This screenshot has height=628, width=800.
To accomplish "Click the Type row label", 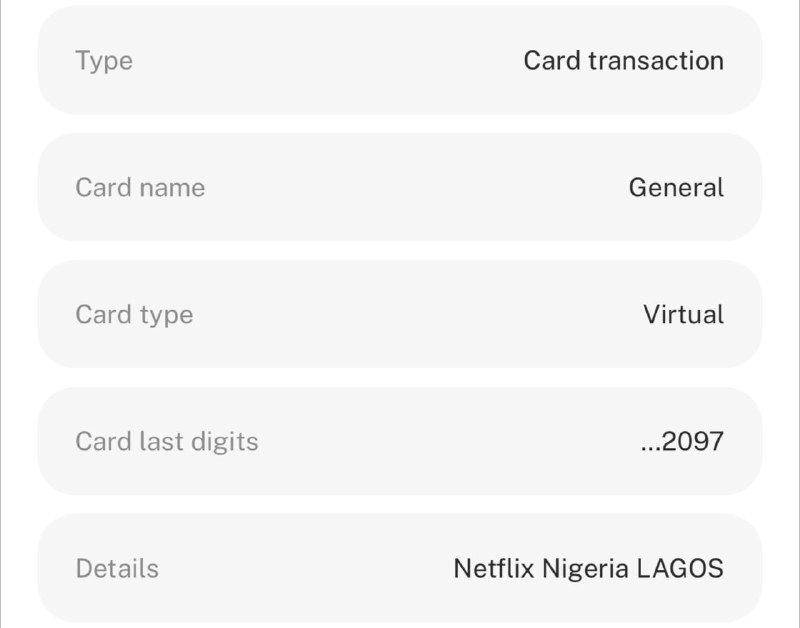I will coord(104,61).
